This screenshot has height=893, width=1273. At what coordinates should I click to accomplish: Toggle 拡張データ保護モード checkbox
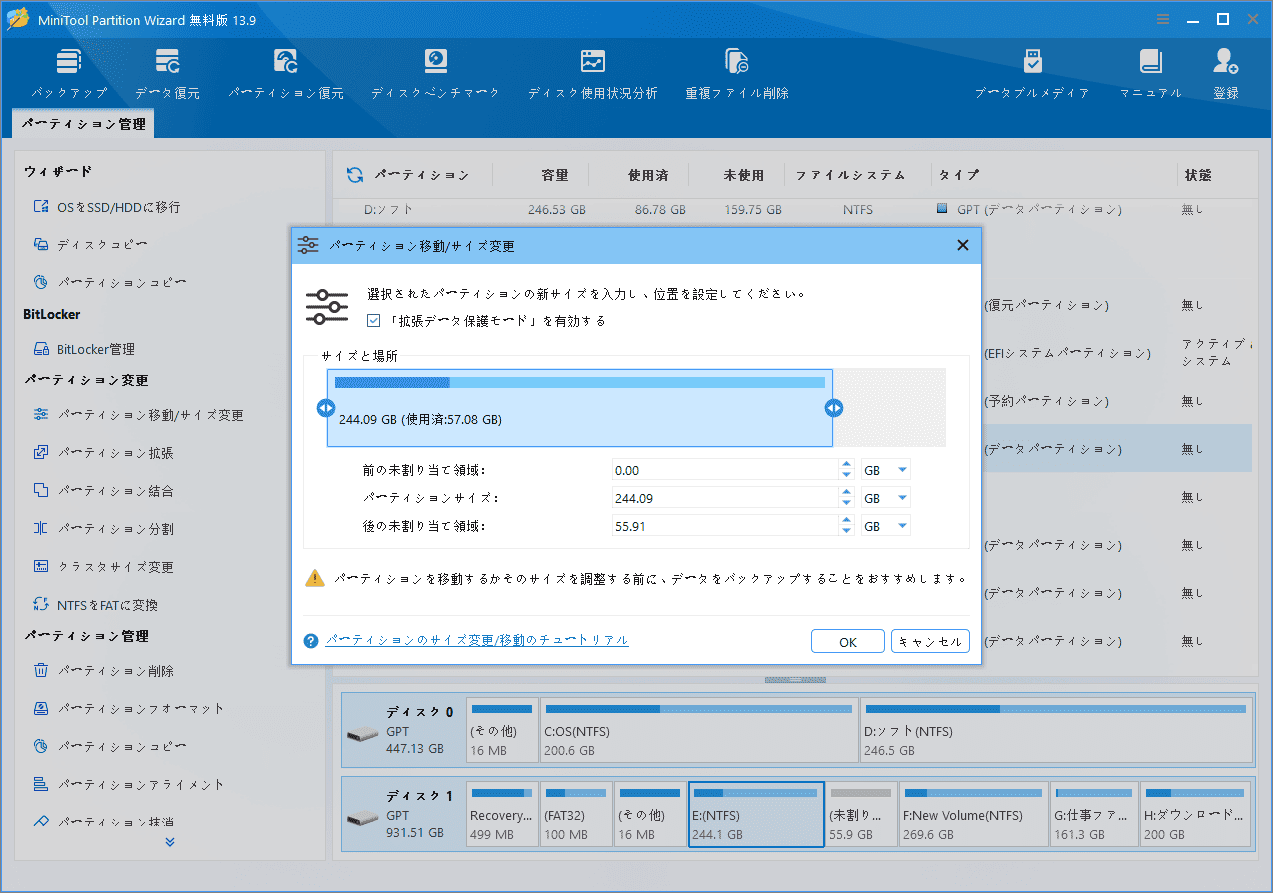pyautogui.click(x=374, y=321)
